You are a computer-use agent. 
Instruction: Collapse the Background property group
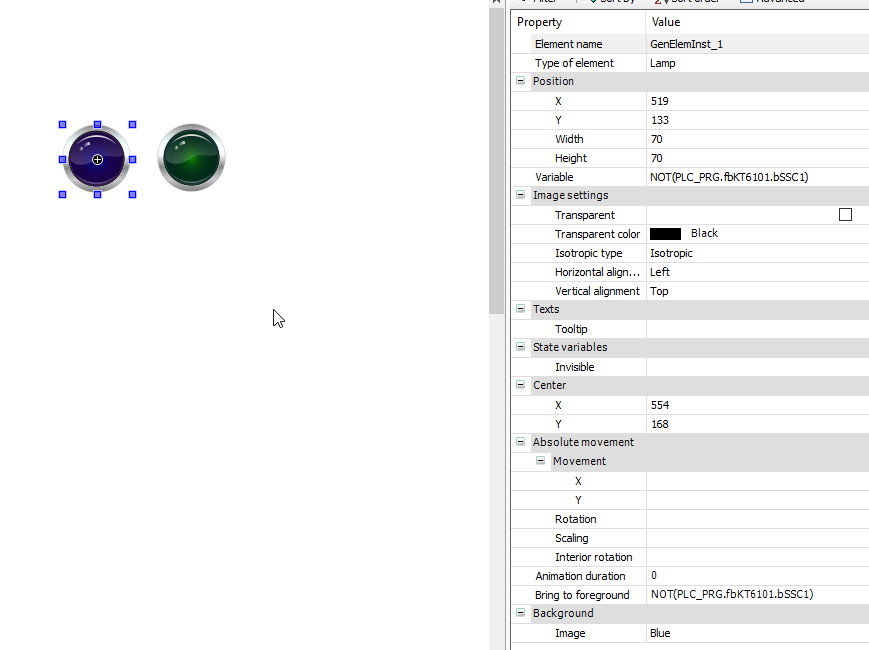tap(521, 613)
